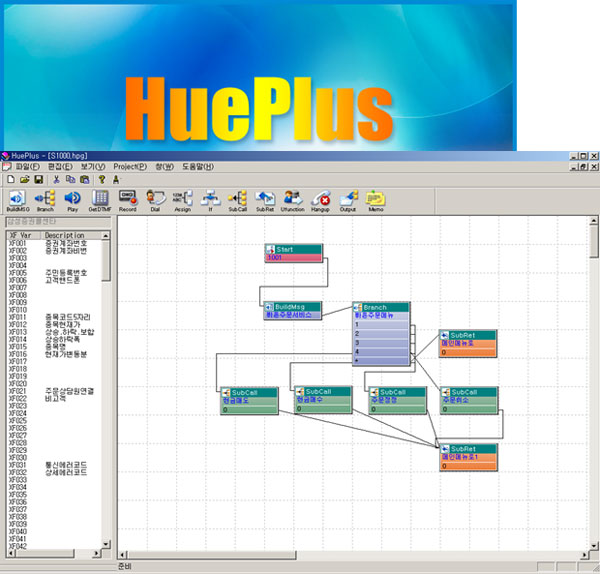
Task: Select the lower SubRet node
Action: click(x=469, y=457)
